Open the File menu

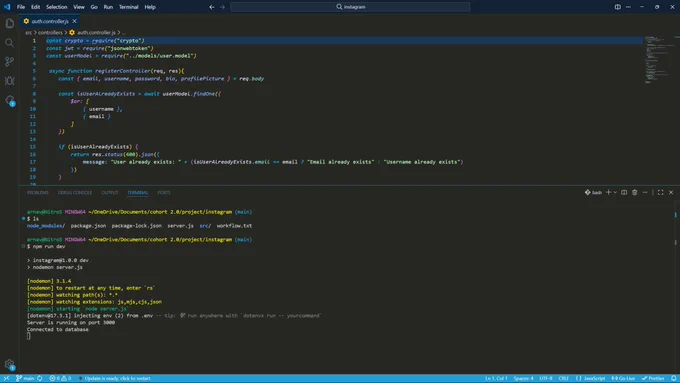click(x=21, y=7)
